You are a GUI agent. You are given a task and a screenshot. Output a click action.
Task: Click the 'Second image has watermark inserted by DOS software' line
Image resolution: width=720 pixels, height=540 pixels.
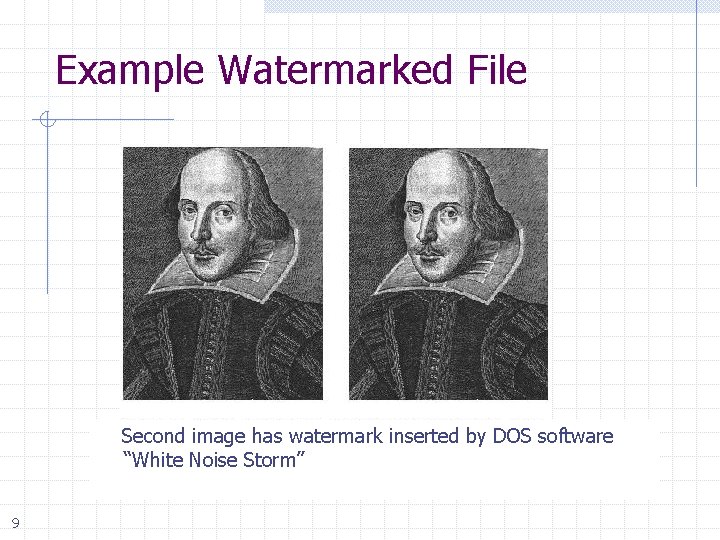point(367,436)
